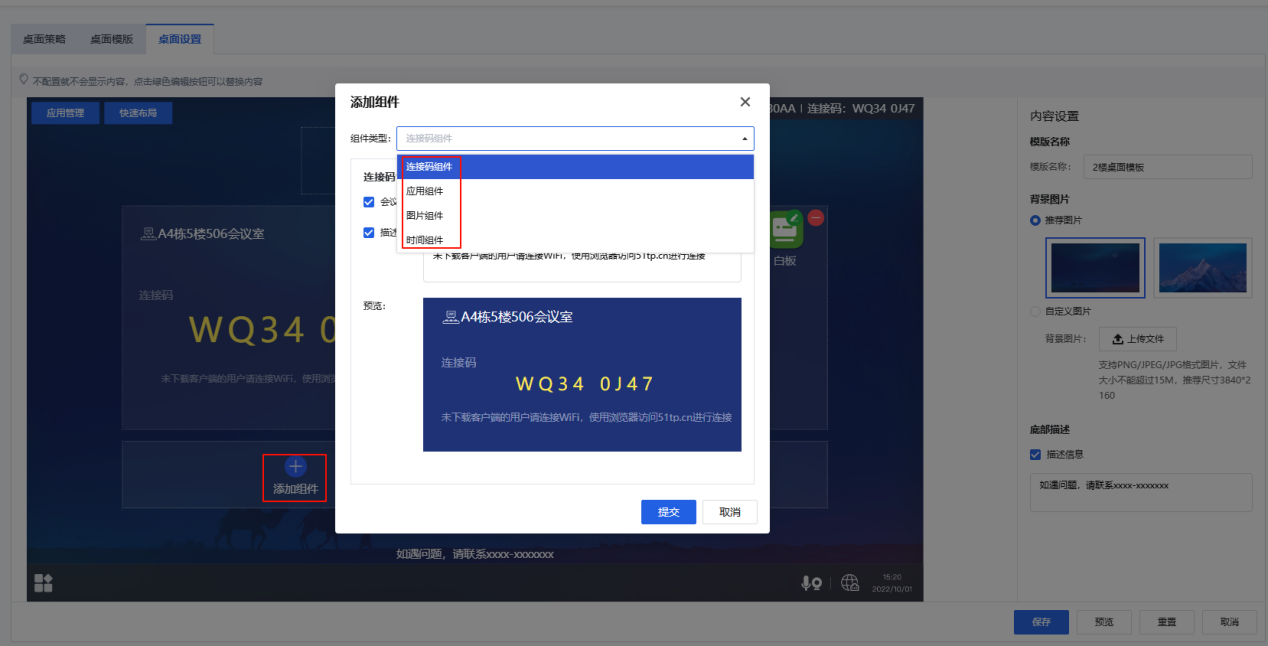Viewport: 1268px width, 646px height.
Task: Open the 桌面模版 tab
Action: point(111,39)
